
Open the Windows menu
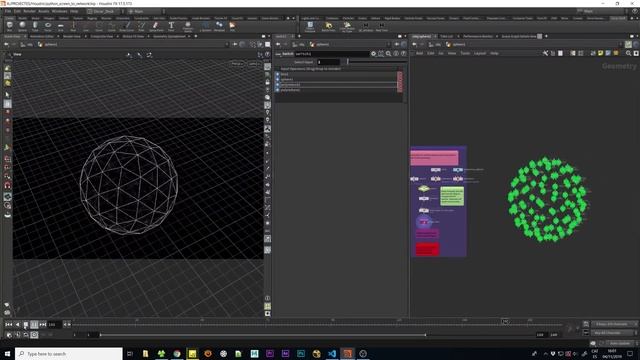pos(59,11)
